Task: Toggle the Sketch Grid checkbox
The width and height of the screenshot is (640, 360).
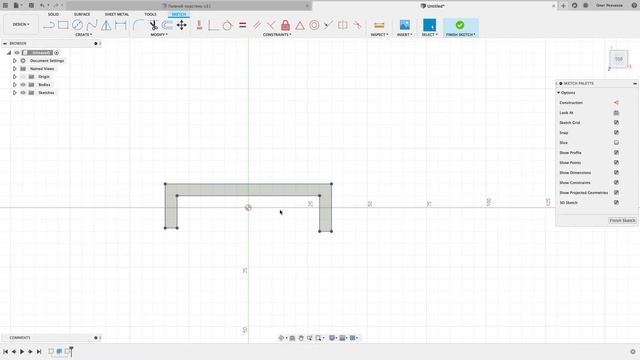Action: [x=616, y=122]
